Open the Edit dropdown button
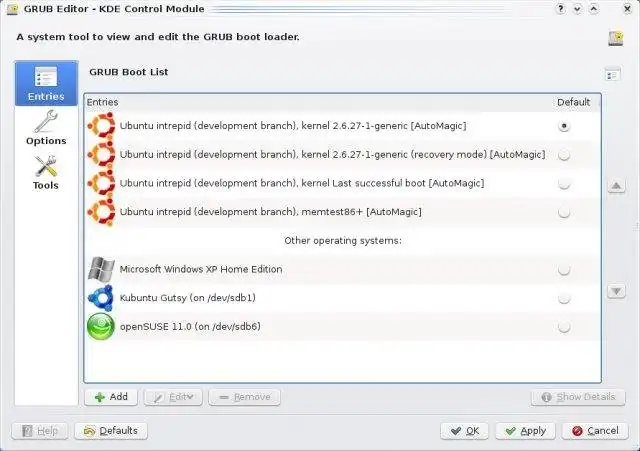Viewport: 640px width, 451px height. click(x=173, y=397)
